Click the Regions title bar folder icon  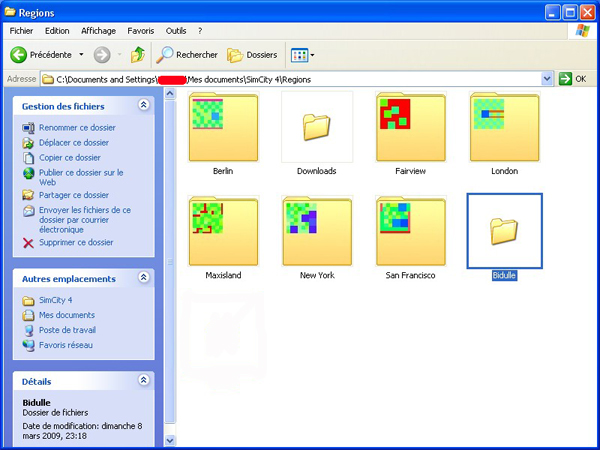point(10,12)
